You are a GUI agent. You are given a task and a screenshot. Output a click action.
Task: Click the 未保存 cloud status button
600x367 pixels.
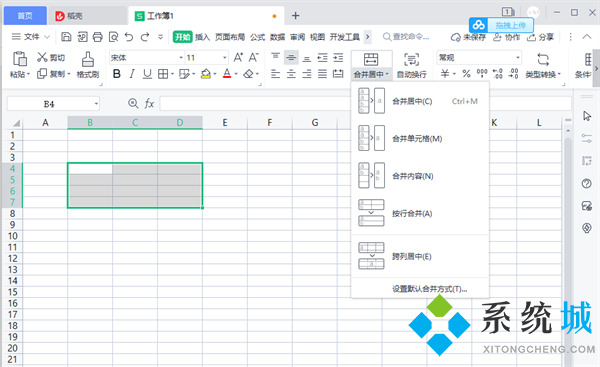click(x=468, y=37)
